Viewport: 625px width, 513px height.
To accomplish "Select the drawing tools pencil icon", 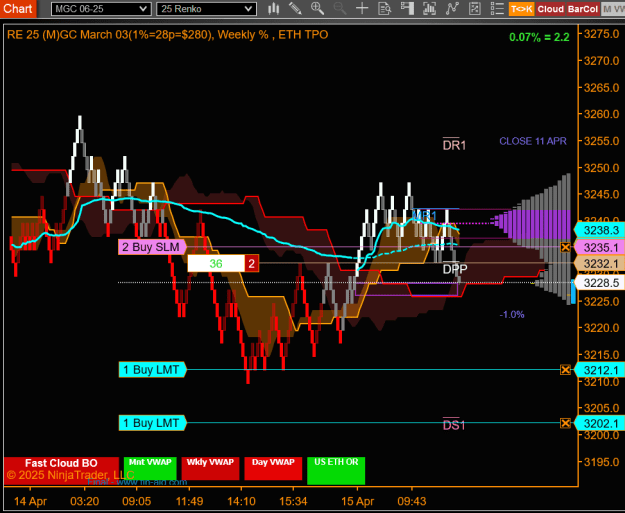I will [x=295, y=8].
